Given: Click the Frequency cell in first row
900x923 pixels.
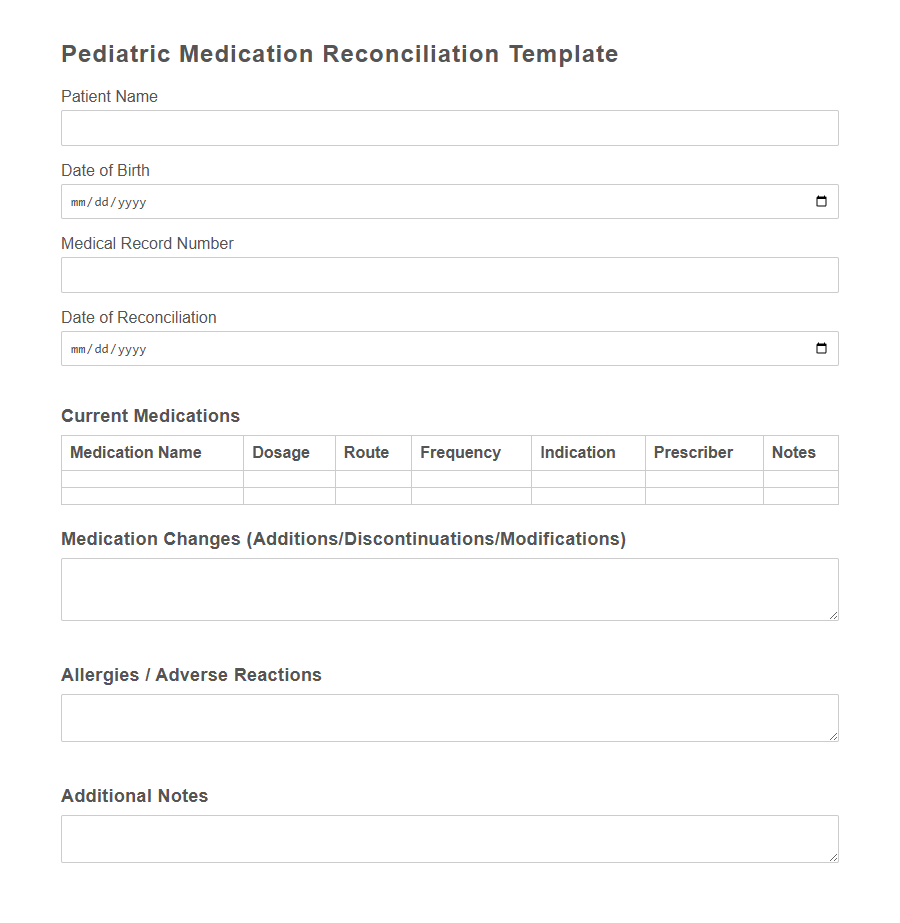Looking at the screenshot, I should tap(470, 481).
